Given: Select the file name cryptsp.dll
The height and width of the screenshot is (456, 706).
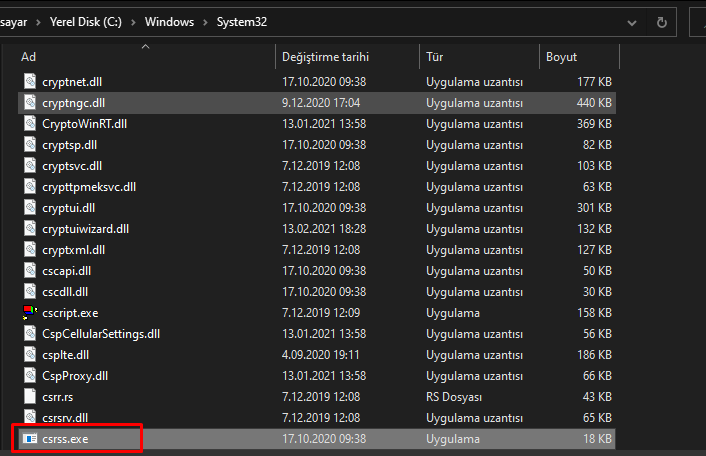Looking at the screenshot, I should coord(69,145).
